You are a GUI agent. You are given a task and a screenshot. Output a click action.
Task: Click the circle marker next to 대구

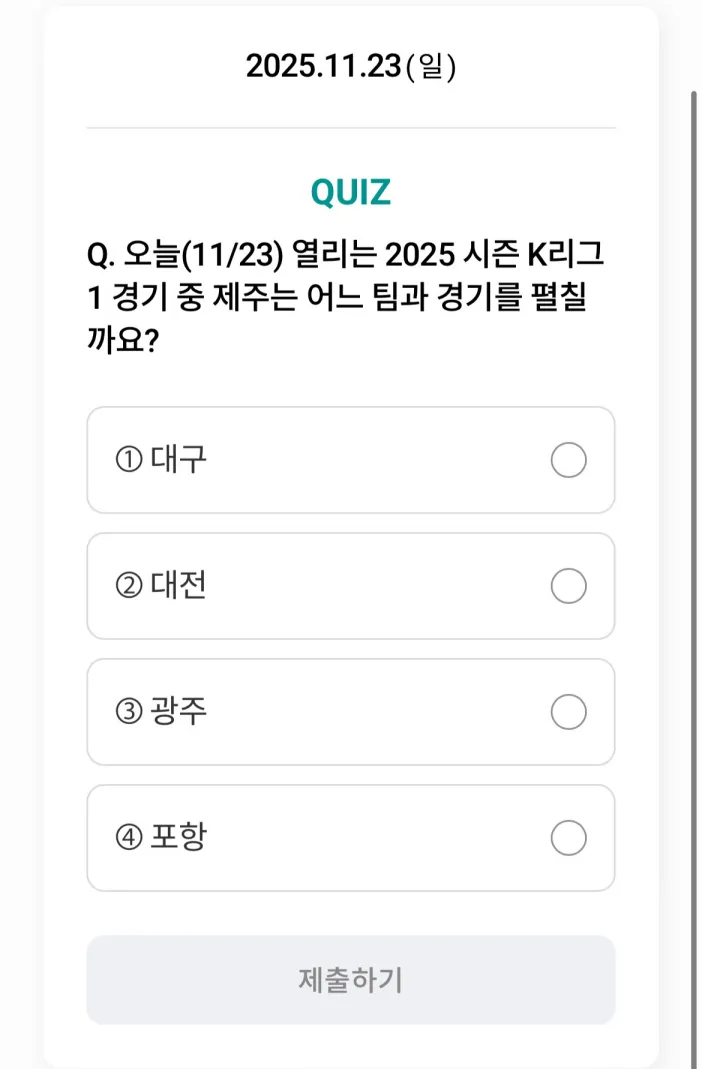[x=568, y=461]
